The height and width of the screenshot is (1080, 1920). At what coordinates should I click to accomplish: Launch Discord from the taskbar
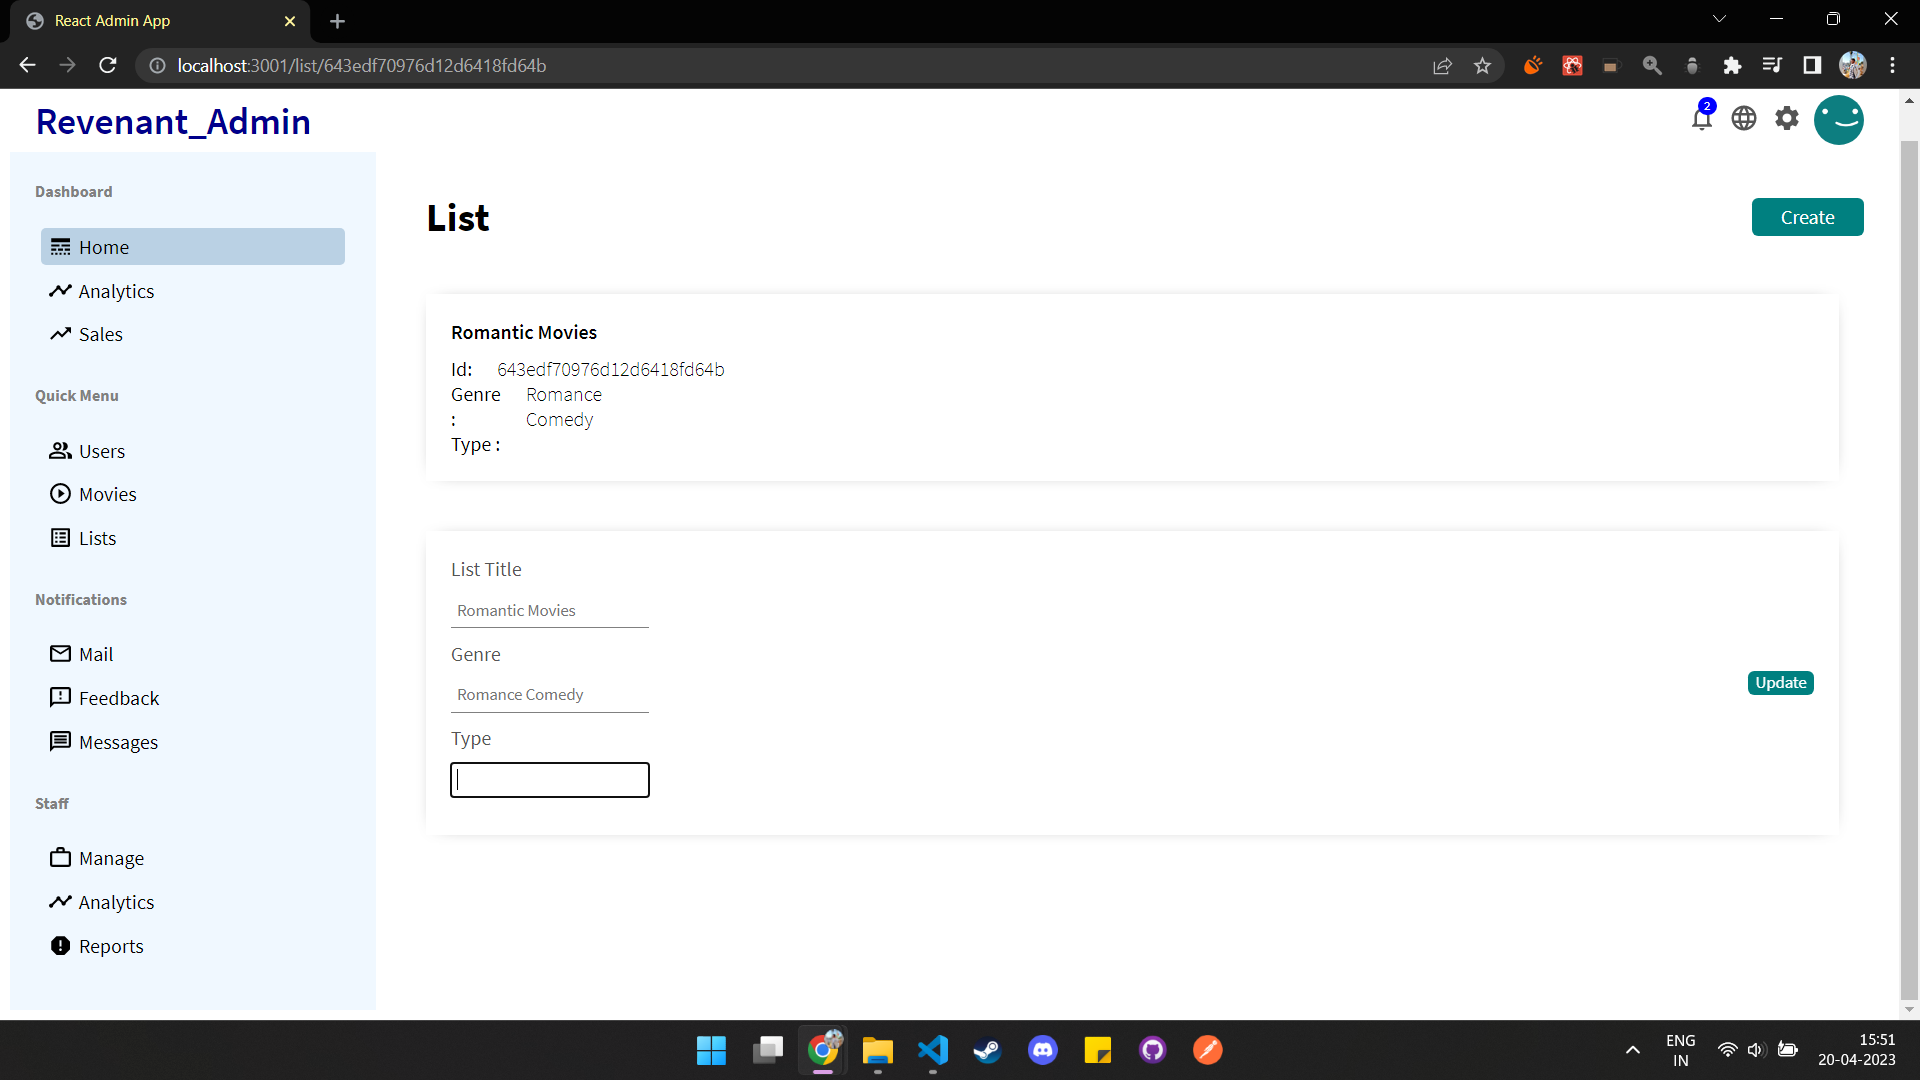pos(1042,1050)
